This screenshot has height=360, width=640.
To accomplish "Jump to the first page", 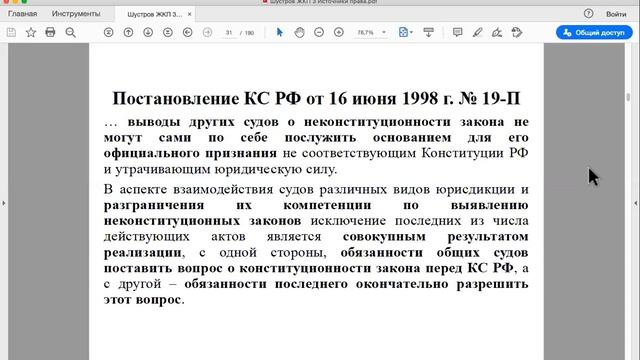I will tap(109, 32).
